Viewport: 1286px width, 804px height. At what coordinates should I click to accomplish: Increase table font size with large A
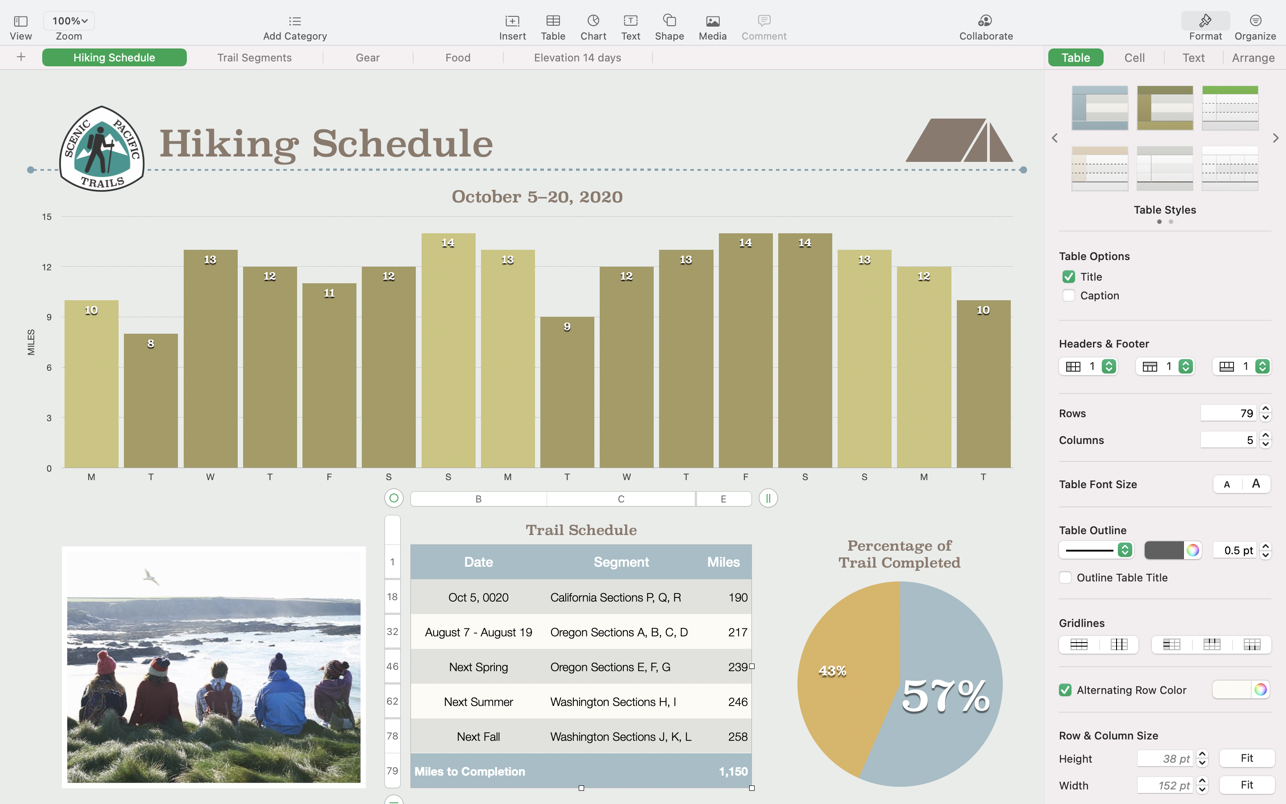(1256, 484)
